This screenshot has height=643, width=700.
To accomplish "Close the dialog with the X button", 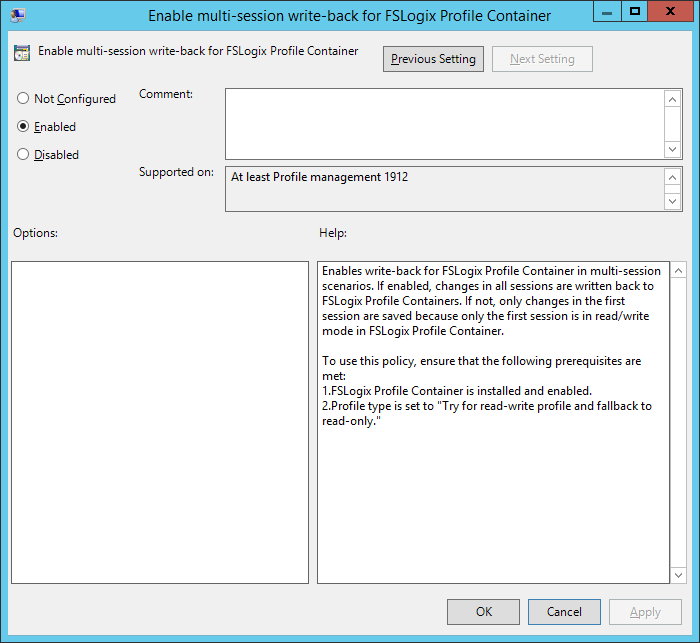I will pos(671,12).
